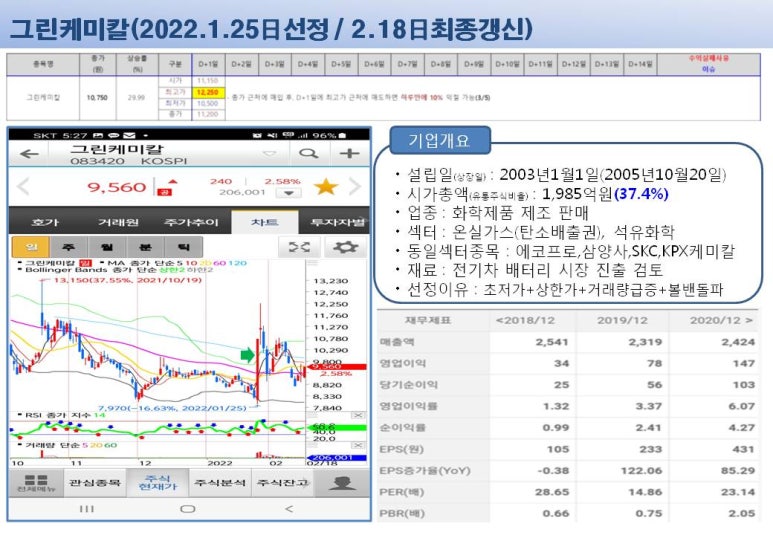Click the PBR(배) row label
The width and height of the screenshot is (773, 535).
(x=401, y=513)
